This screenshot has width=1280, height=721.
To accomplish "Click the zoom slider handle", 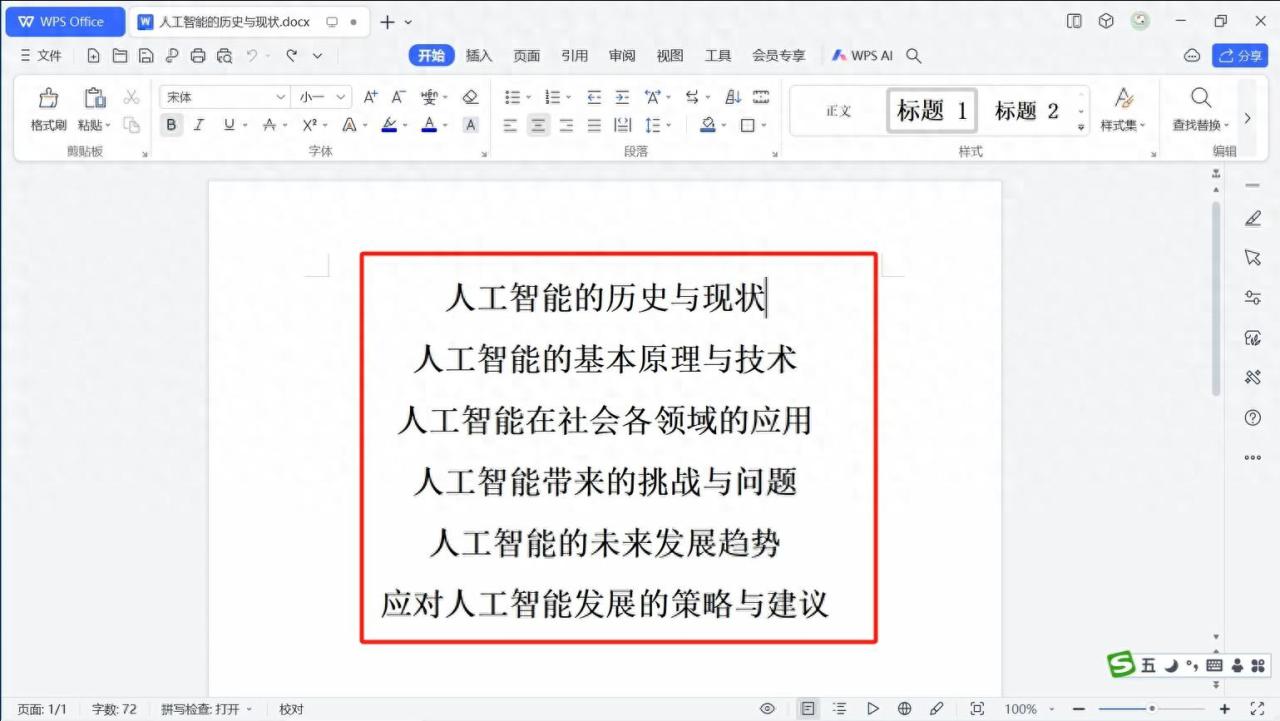I will pos(1152,709).
